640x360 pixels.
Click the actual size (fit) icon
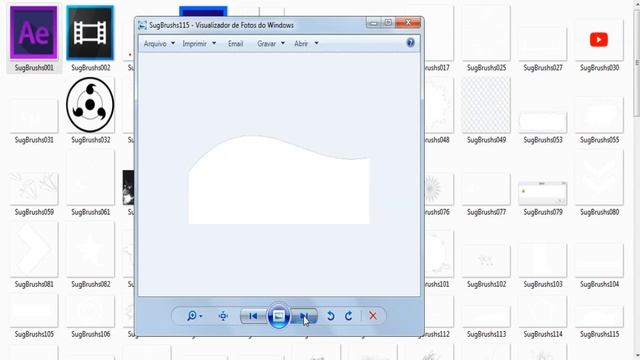point(223,316)
